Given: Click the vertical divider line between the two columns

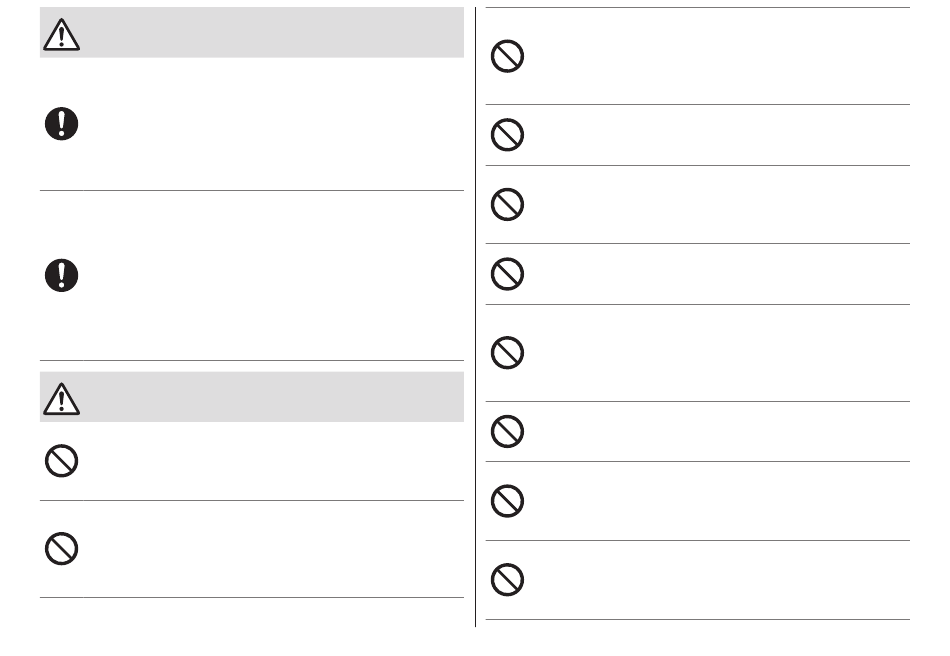Looking at the screenshot, I should tap(476, 317).
